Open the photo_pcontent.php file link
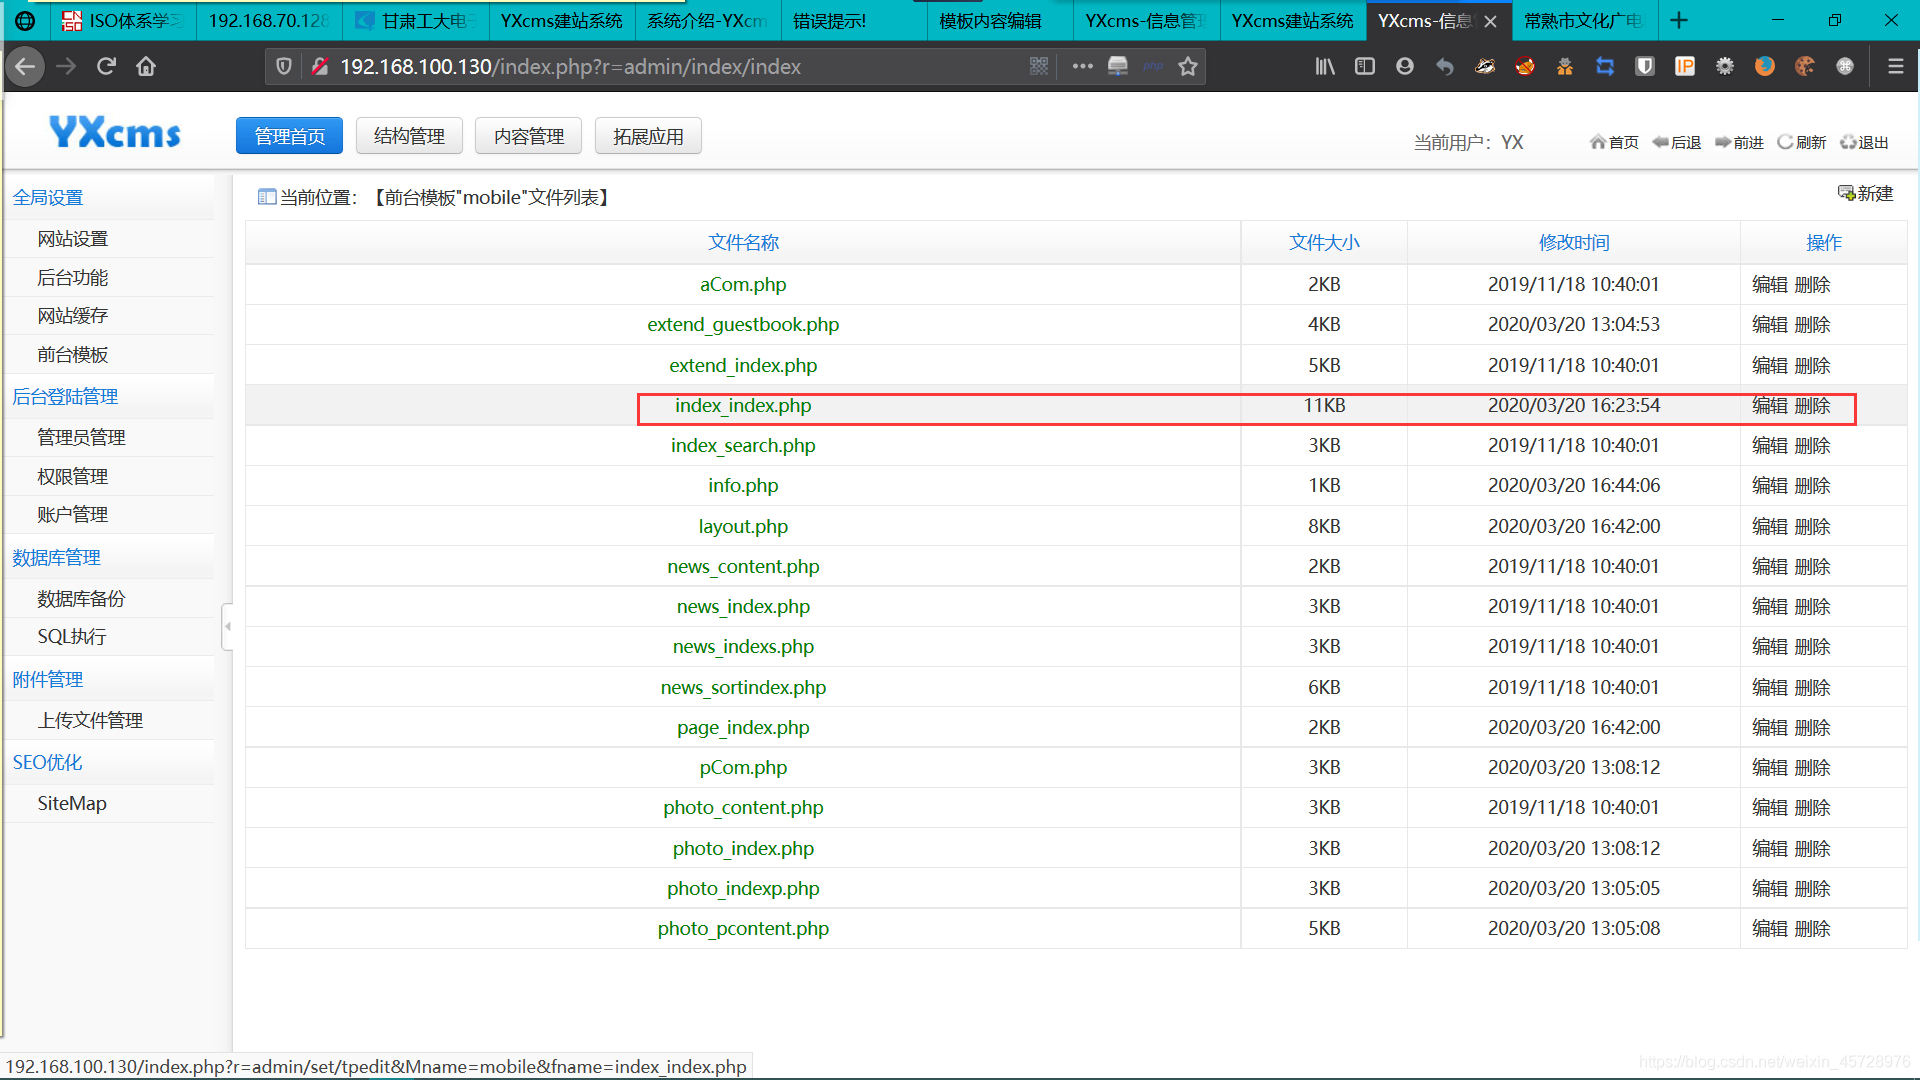The image size is (1920, 1080). coord(743,929)
